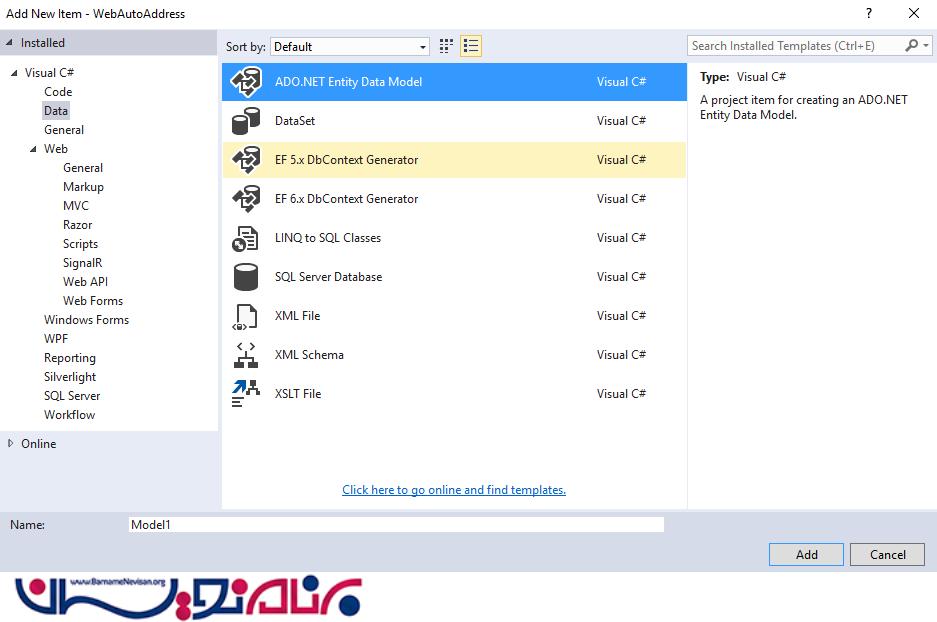Choose the EF 5.x DbContext Generator icon

pyautogui.click(x=245, y=160)
